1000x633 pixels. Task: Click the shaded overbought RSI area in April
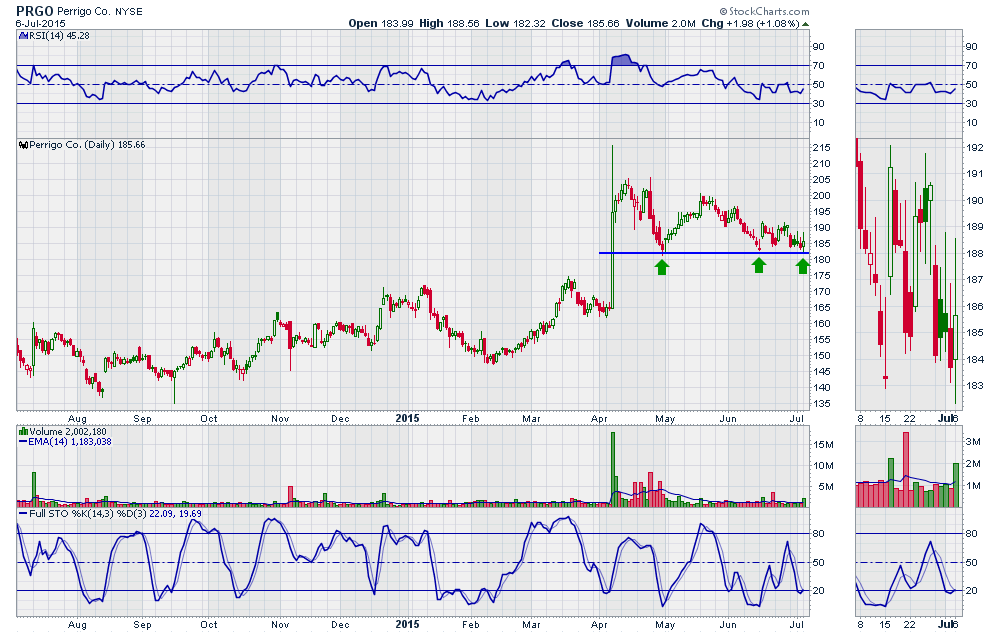(622, 62)
